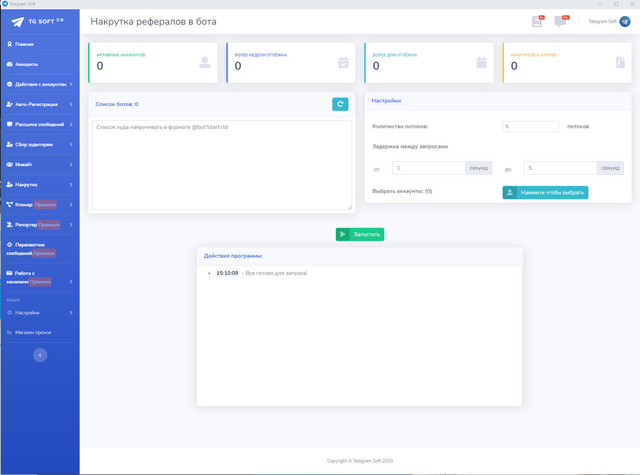Click the Telegram Soft username text
Image resolution: width=640 pixels, height=475 pixels.
(x=602, y=21)
